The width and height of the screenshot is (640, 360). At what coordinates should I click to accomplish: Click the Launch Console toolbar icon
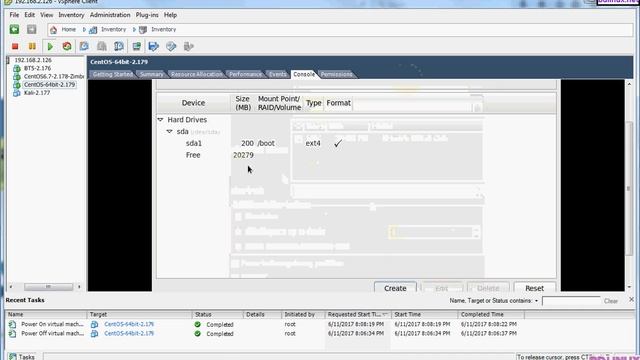pos(136,46)
